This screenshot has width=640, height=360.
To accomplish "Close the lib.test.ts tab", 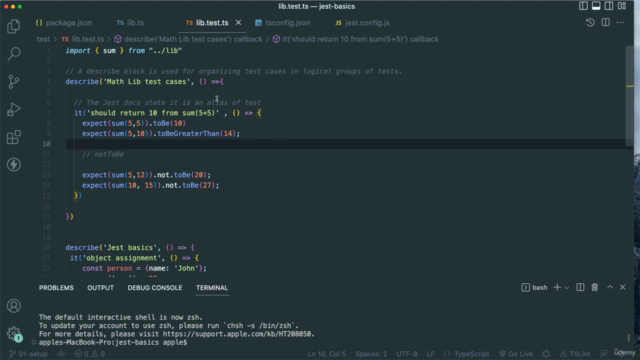I will (238, 23).
